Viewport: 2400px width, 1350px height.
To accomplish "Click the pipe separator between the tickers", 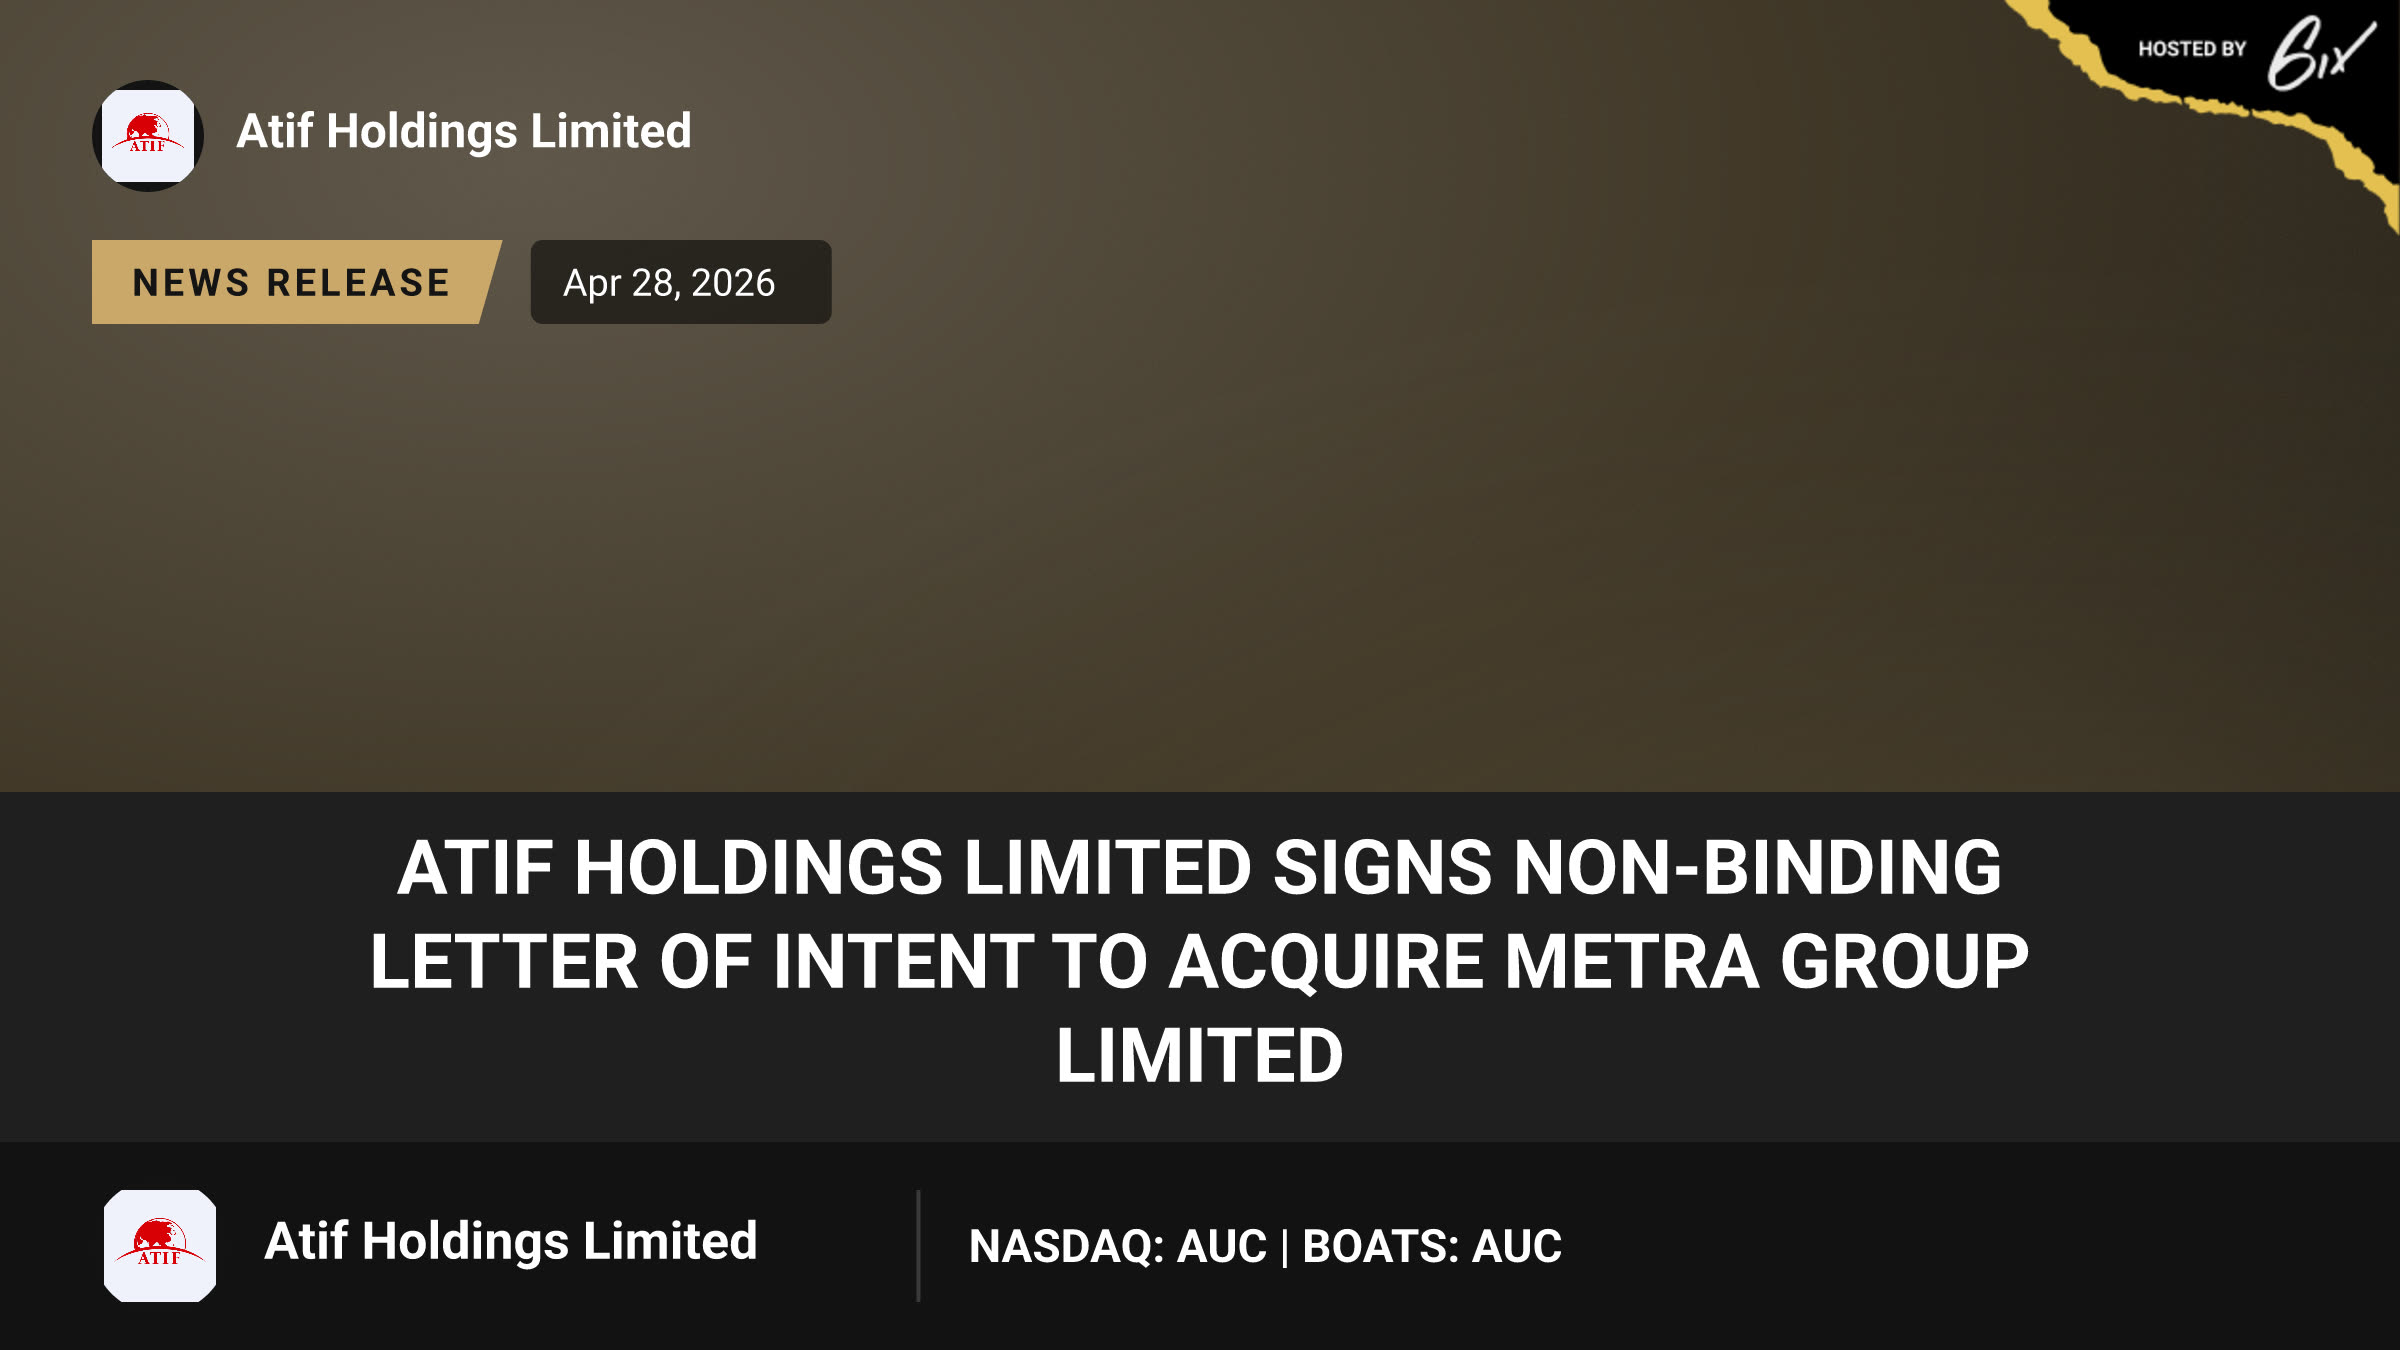I will (x=1285, y=1247).
